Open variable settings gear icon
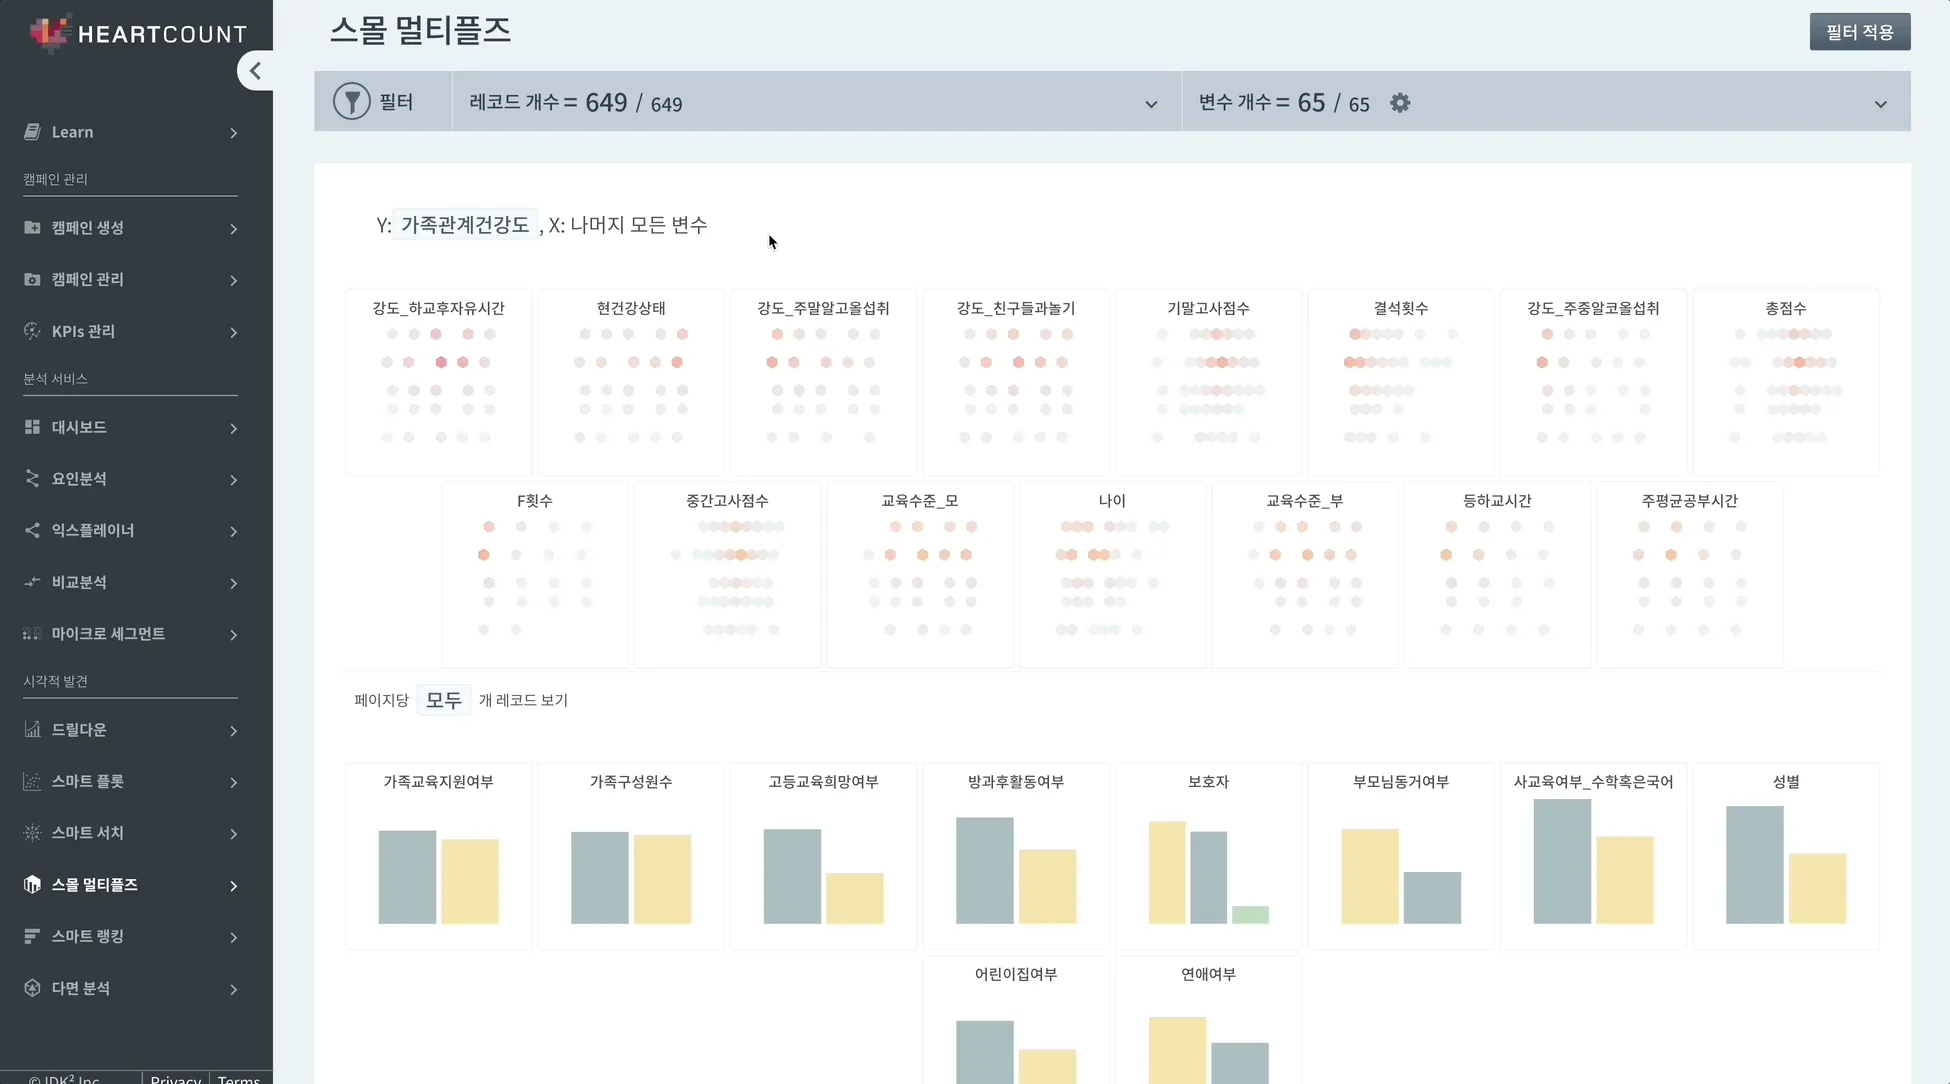The height and width of the screenshot is (1084, 1950). (x=1400, y=103)
